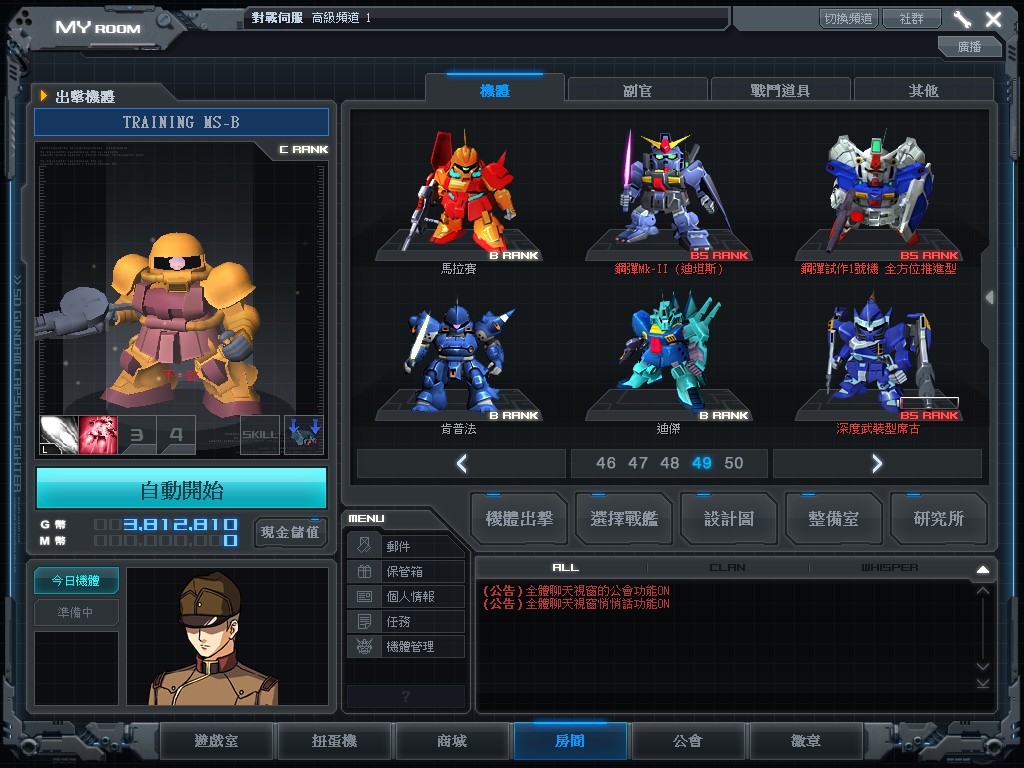The image size is (1024, 768).
Task: Click the TRAINING MS-B unit name bar
Action: coord(182,122)
